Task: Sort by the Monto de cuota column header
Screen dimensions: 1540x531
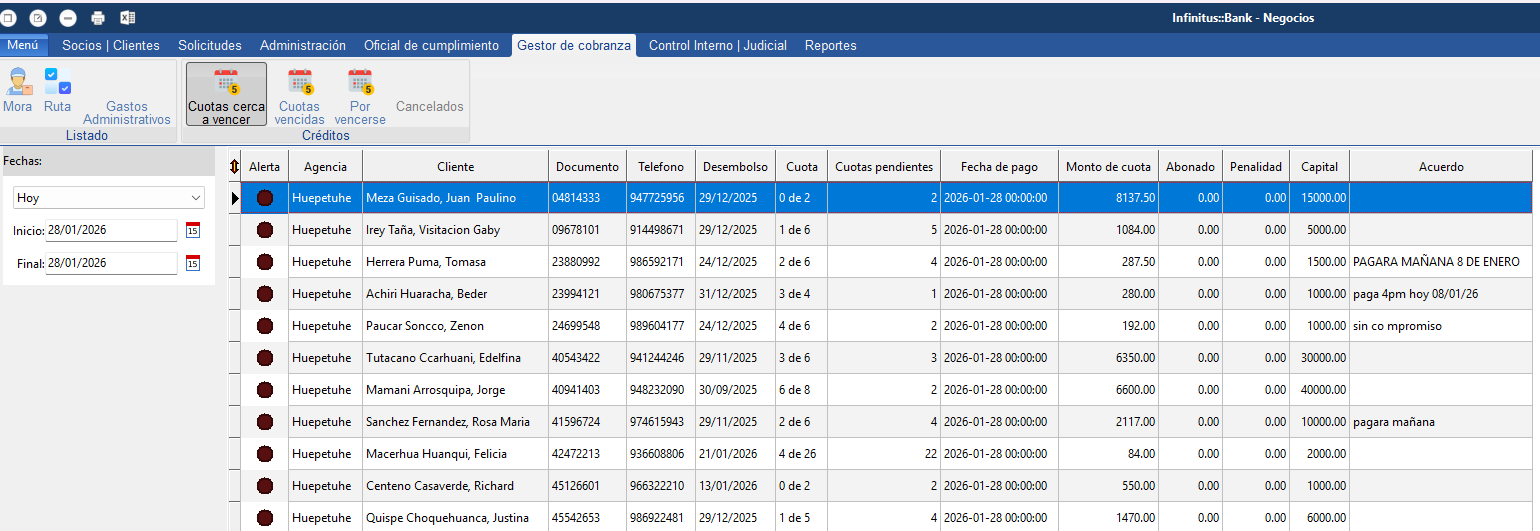Action: [x=1108, y=167]
